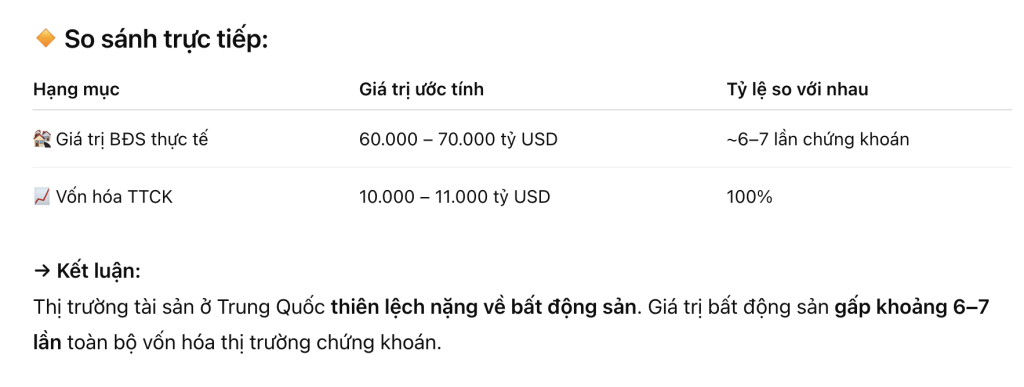The image size is (1024, 387).
Task: Click the 'Giá trị BĐS thực tế' cell
Action: pos(132,139)
